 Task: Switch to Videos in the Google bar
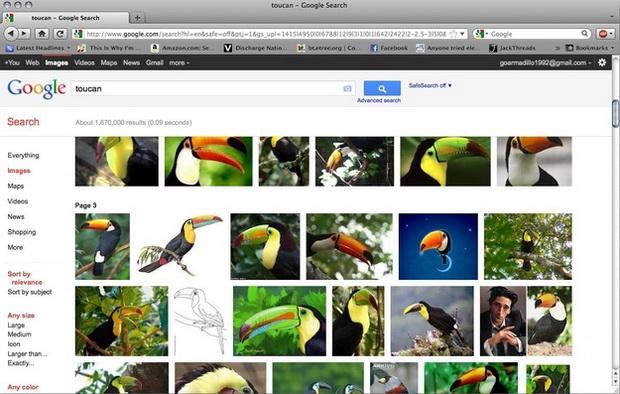click(84, 63)
